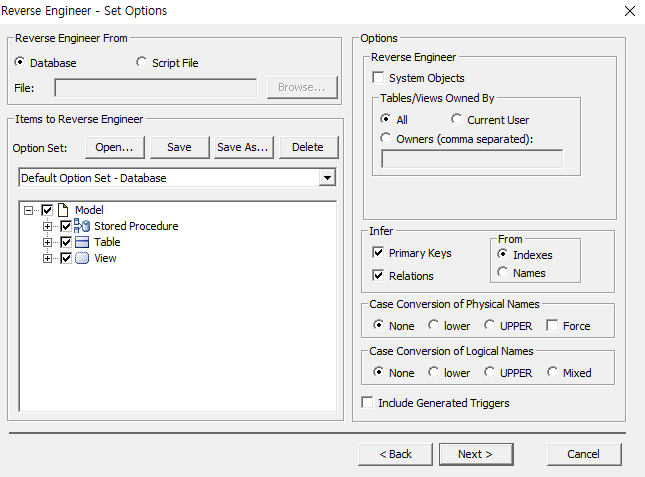Image resolution: width=645 pixels, height=477 pixels.
Task: Click the Delete option set button
Action: point(309,147)
